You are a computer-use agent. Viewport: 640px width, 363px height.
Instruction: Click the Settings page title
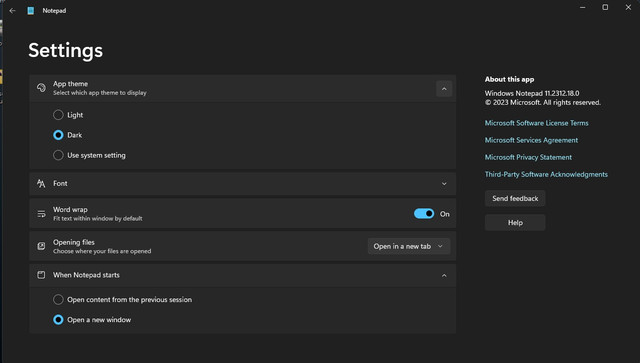65,51
